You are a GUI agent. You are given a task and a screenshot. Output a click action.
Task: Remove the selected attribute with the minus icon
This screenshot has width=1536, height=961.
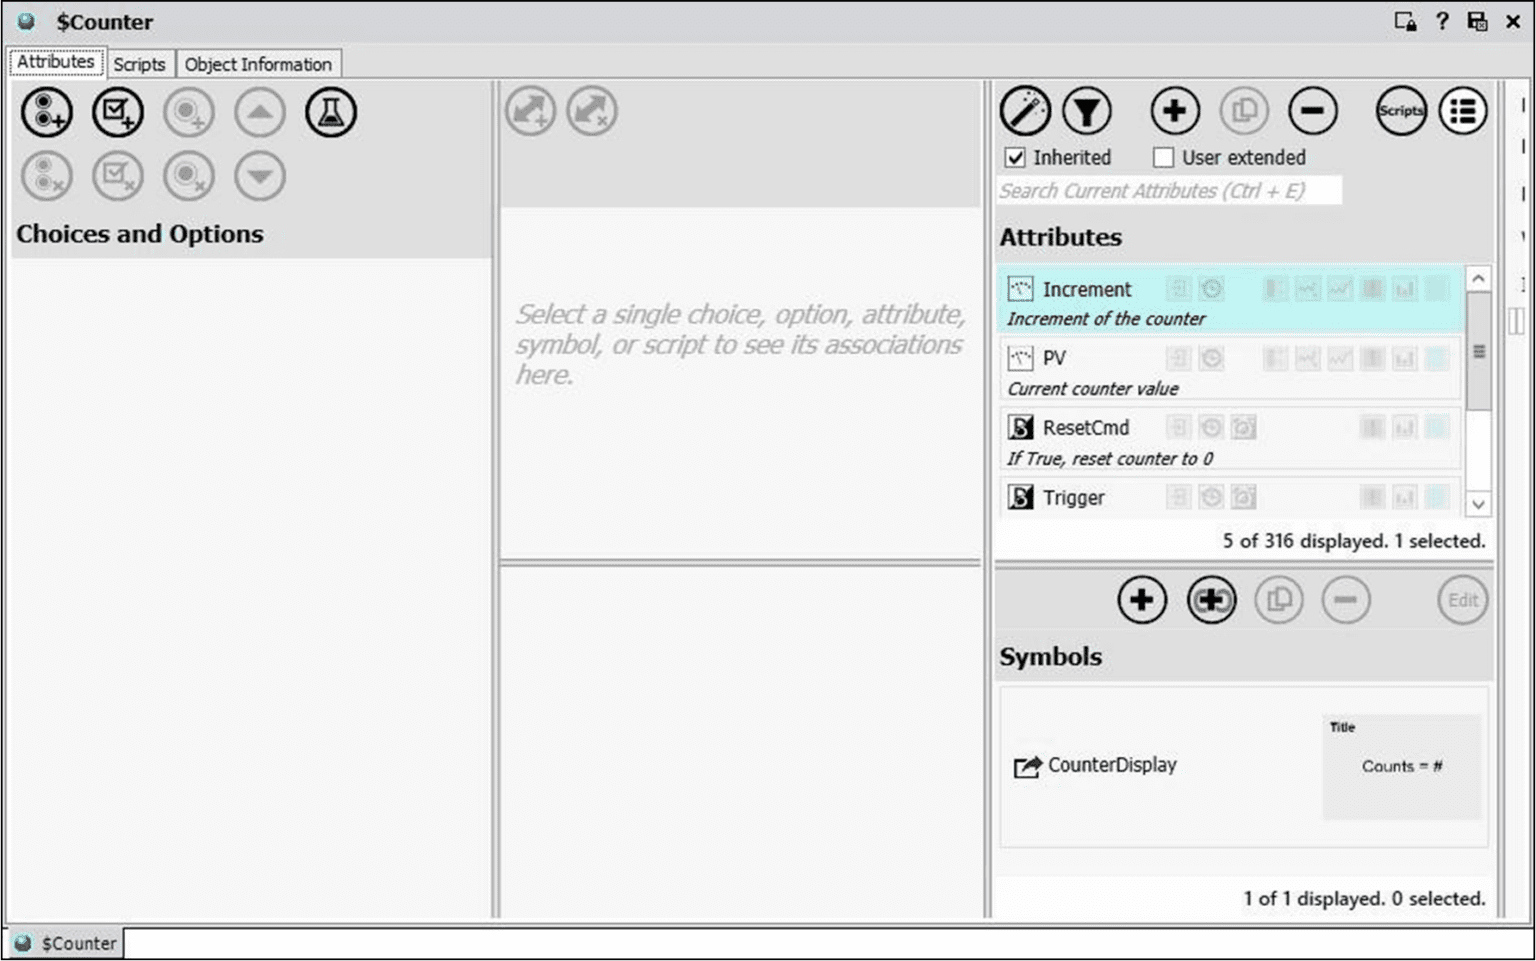tap(1313, 111)
